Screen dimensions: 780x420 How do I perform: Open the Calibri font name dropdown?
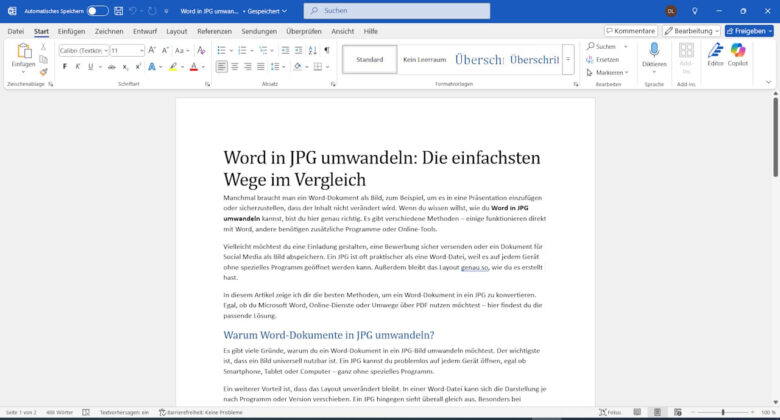[x=106, y=51]
